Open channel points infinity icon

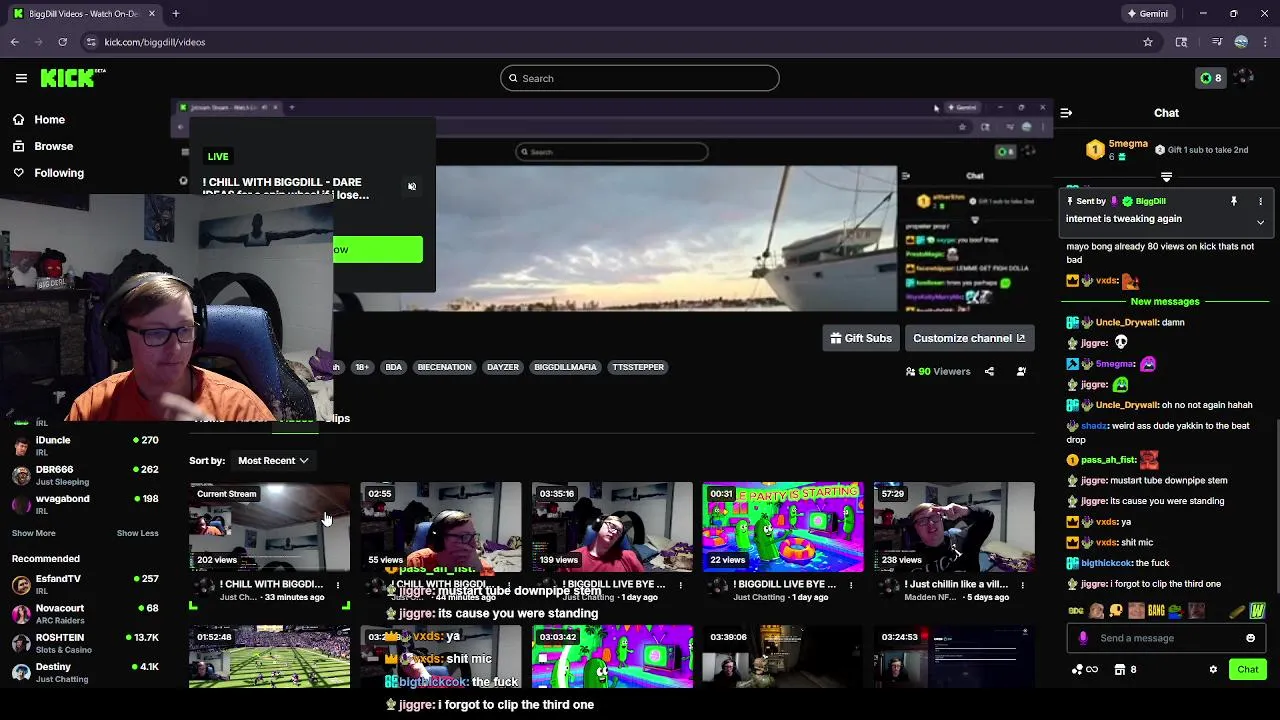1085,669
